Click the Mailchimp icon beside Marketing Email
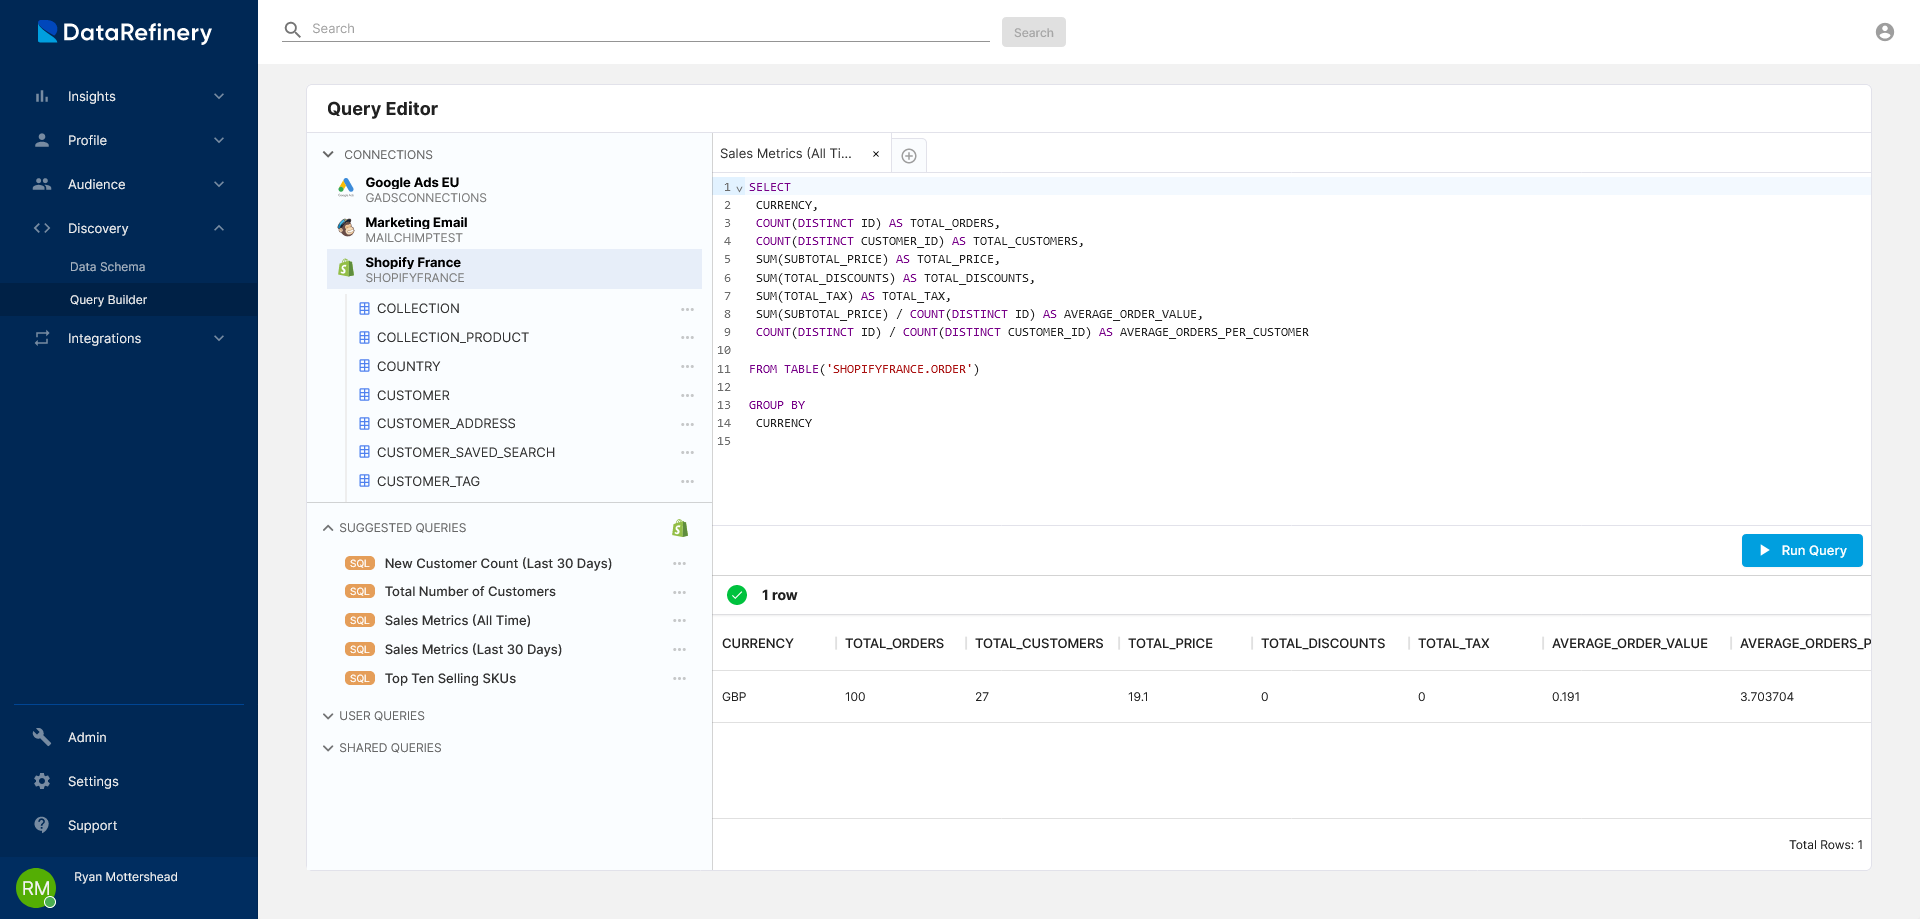This screenshot has width=1920, height=919. click(x=346, y=228)
